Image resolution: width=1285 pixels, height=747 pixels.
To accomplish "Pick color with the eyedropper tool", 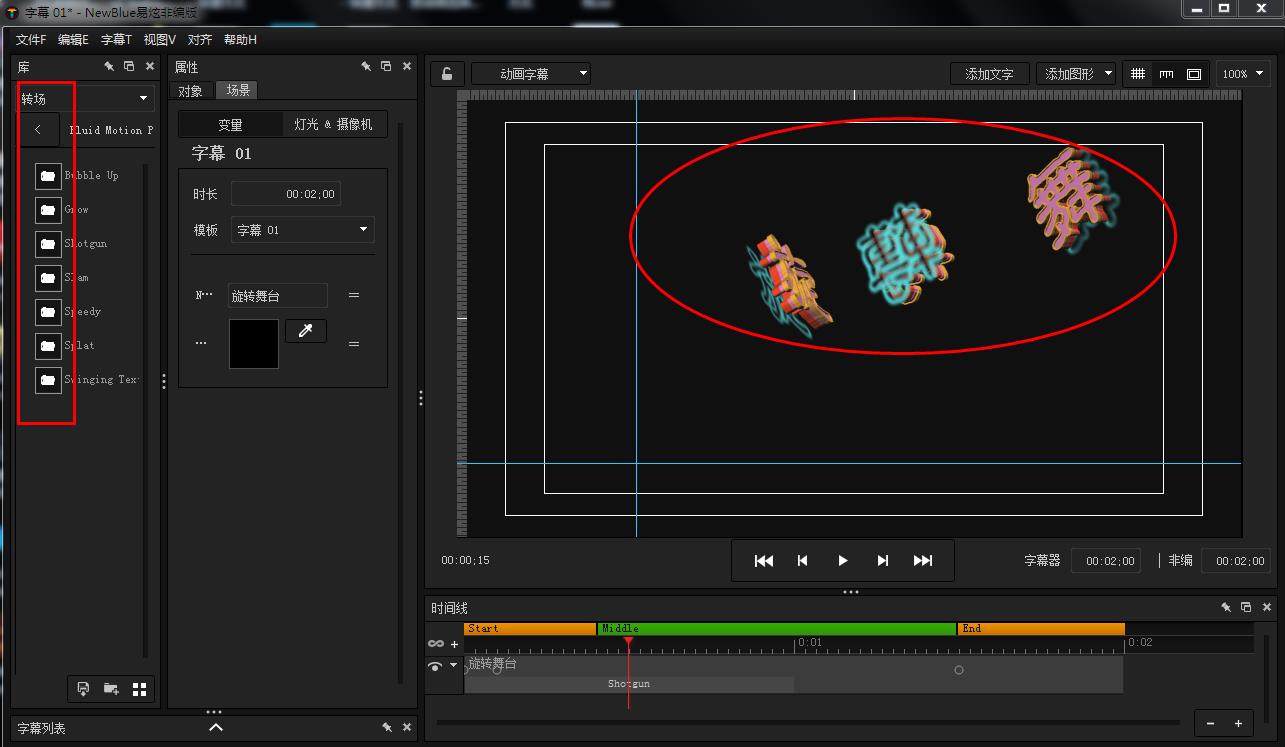I will 306,331.
